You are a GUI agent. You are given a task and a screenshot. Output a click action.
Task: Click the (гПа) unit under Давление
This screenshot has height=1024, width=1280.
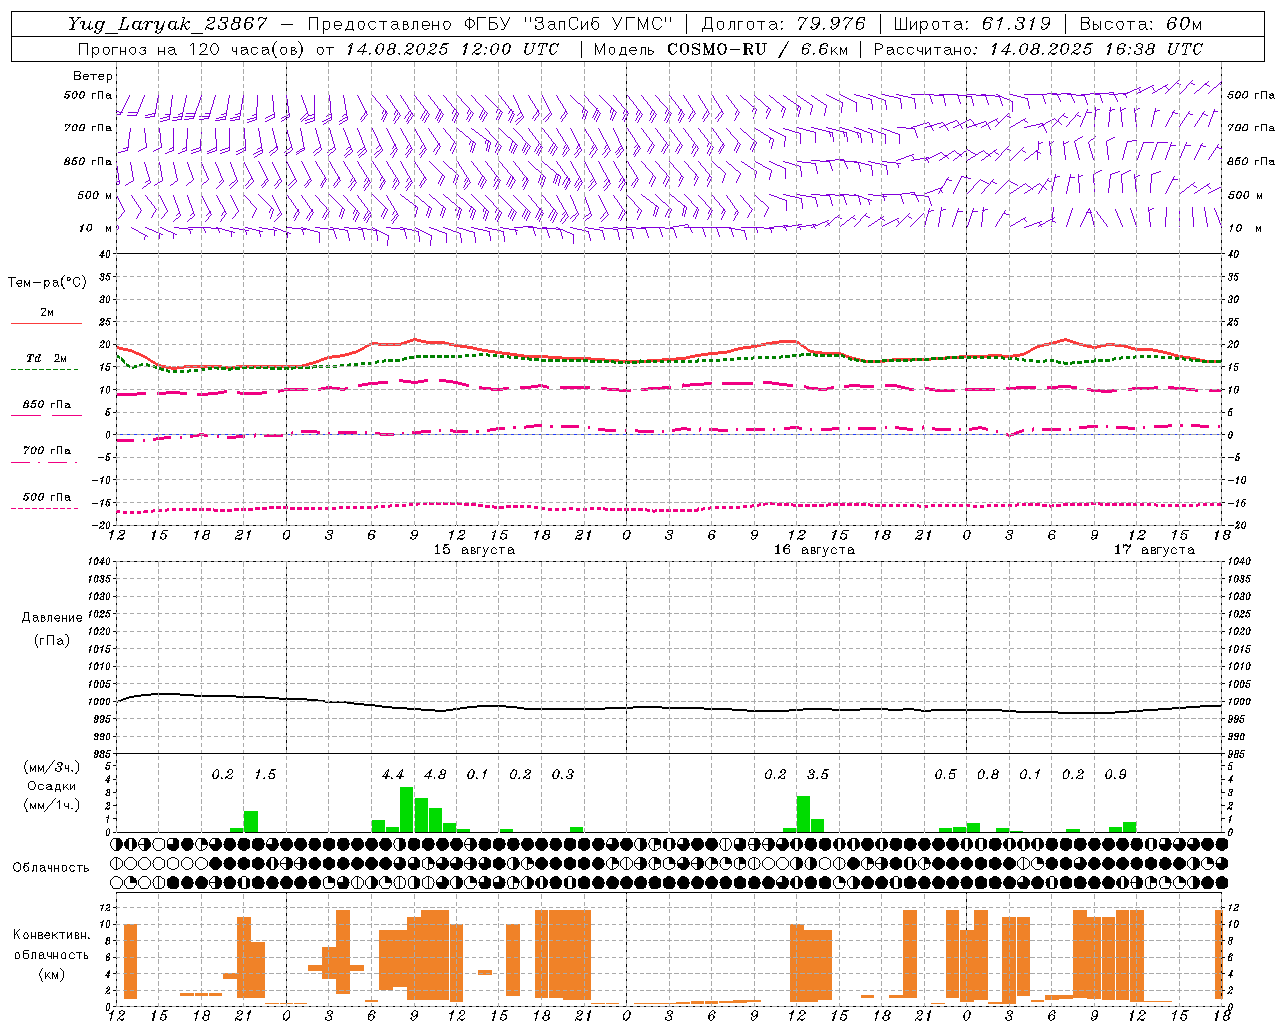[x=52, y=641]
